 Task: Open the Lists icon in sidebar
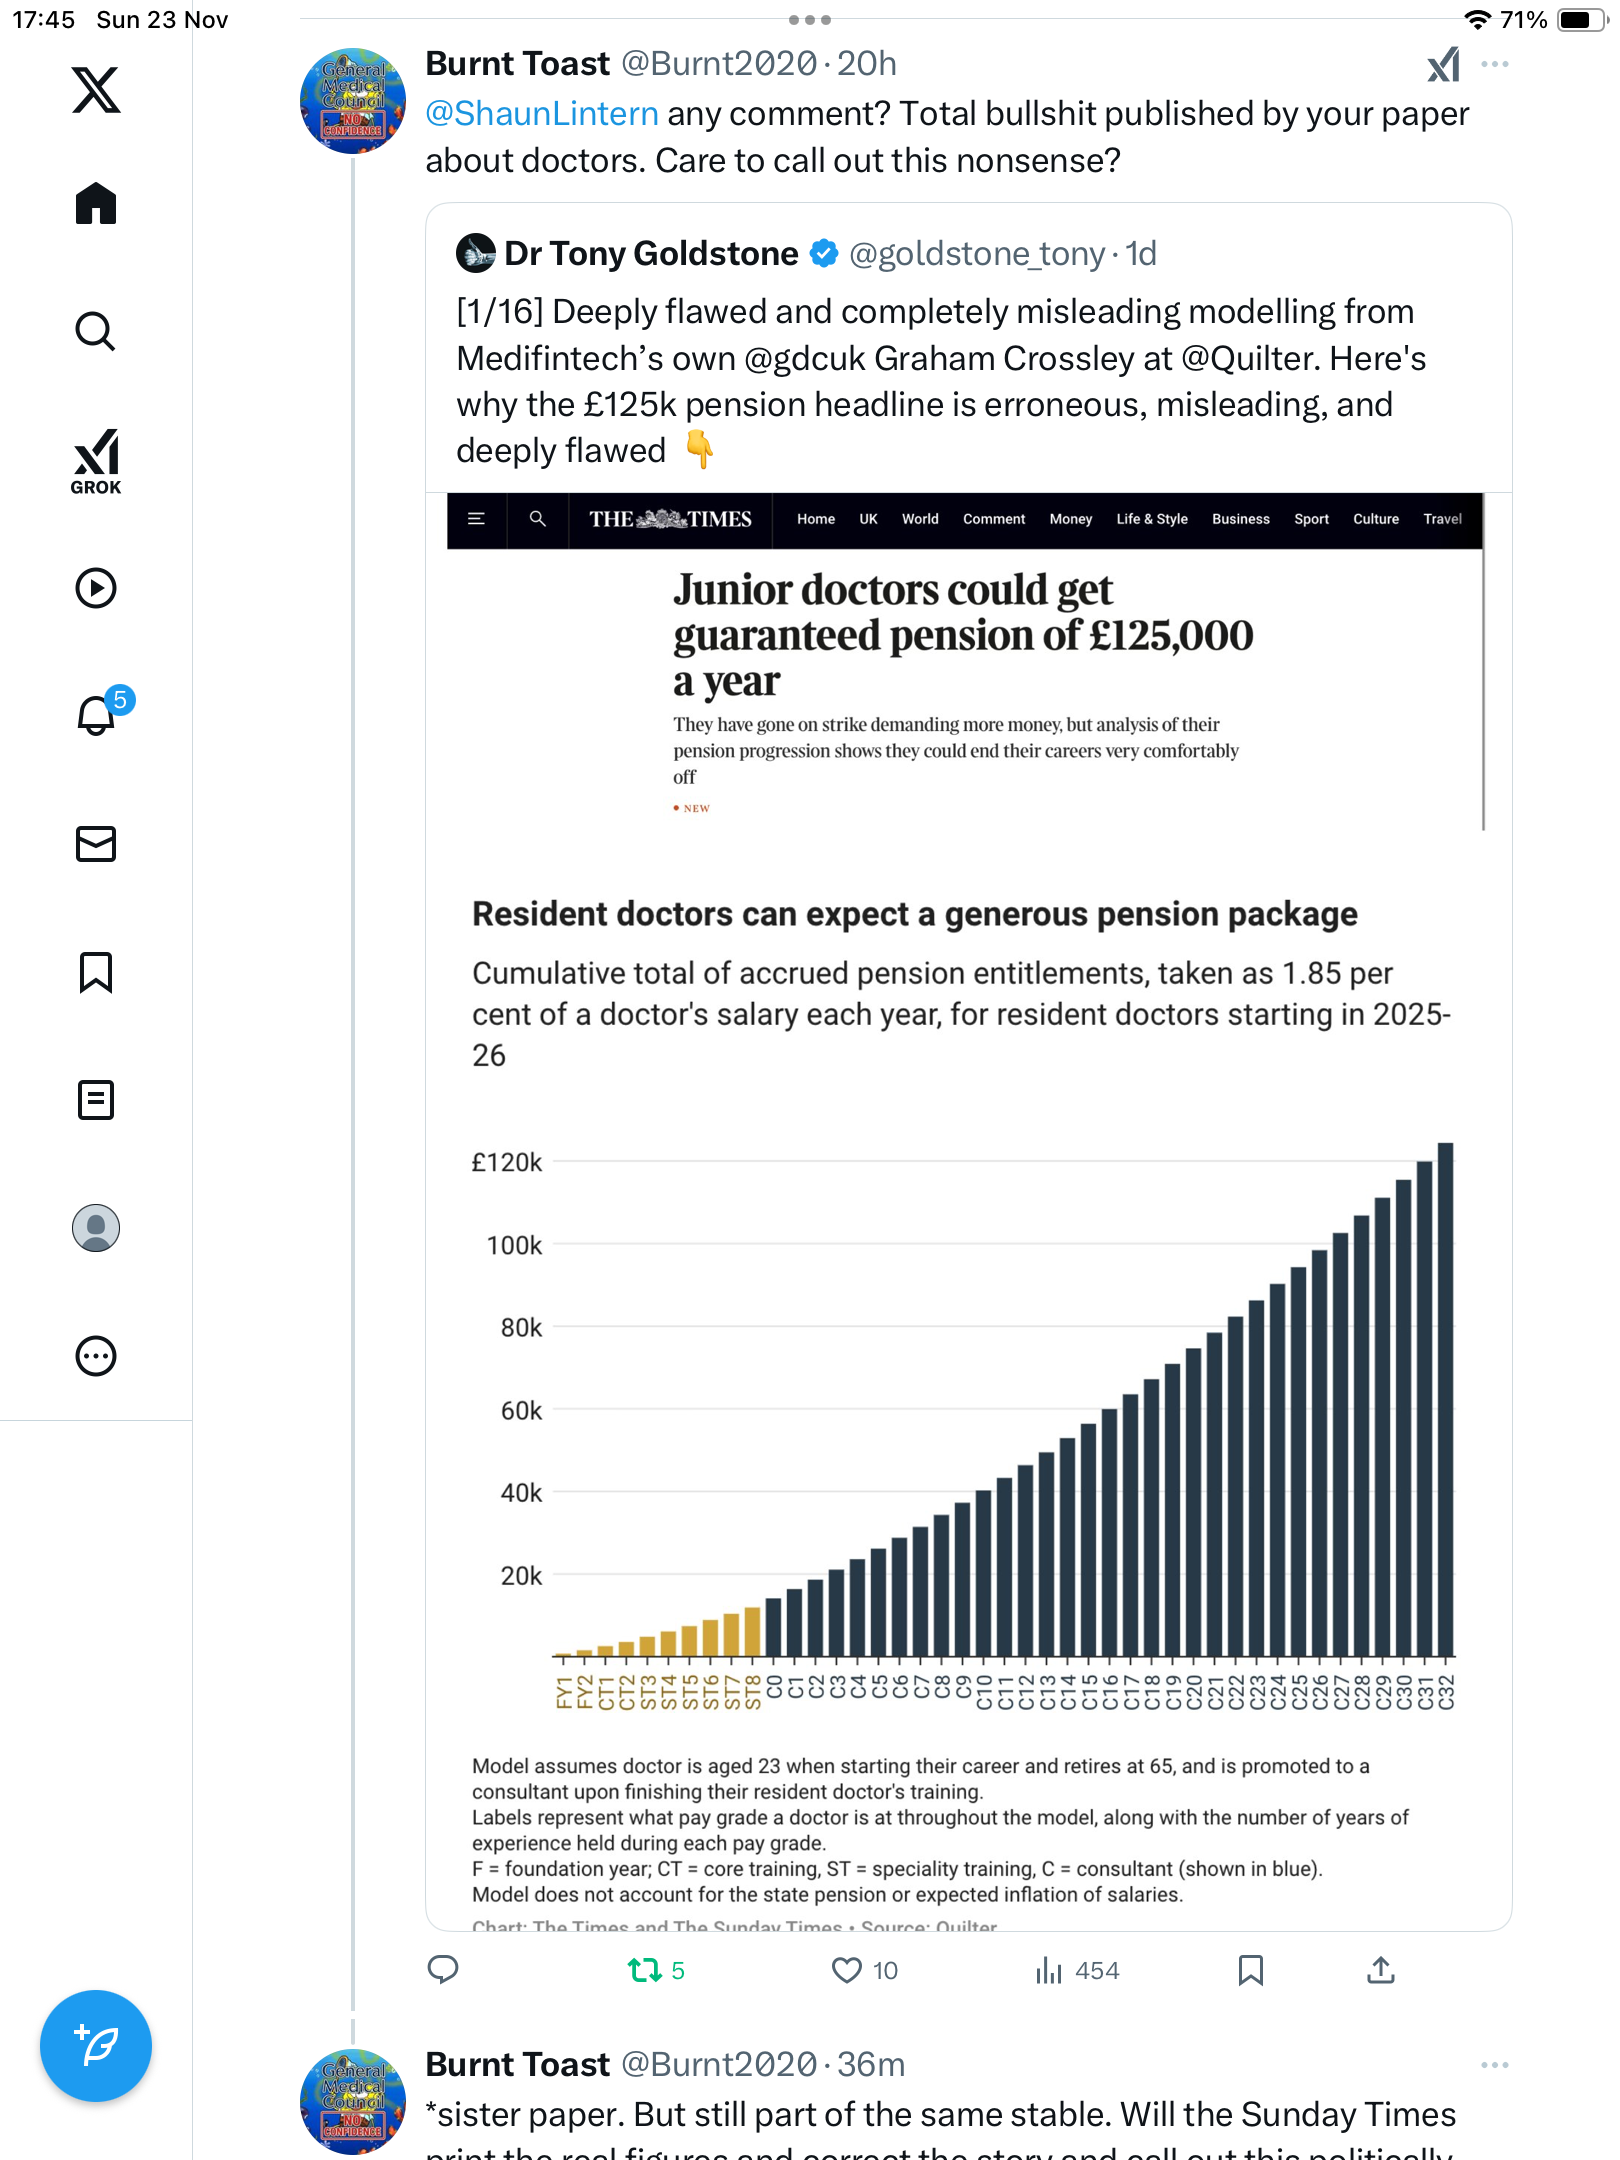click(x=96, y=1100)
